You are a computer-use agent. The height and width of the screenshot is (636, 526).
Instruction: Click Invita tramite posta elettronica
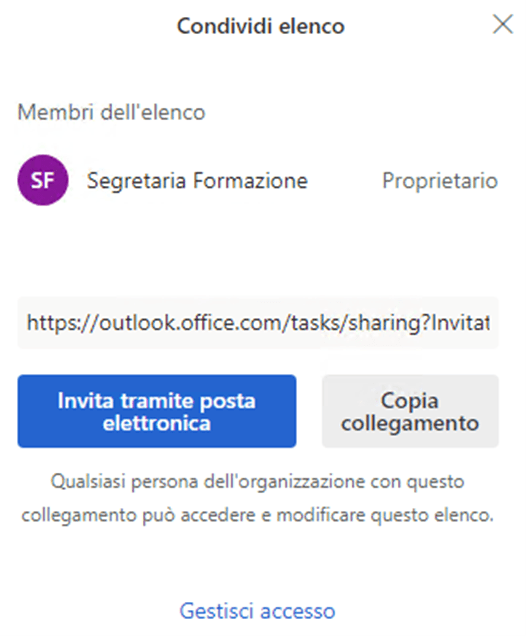pyautogui.click(x=157, y=411)
